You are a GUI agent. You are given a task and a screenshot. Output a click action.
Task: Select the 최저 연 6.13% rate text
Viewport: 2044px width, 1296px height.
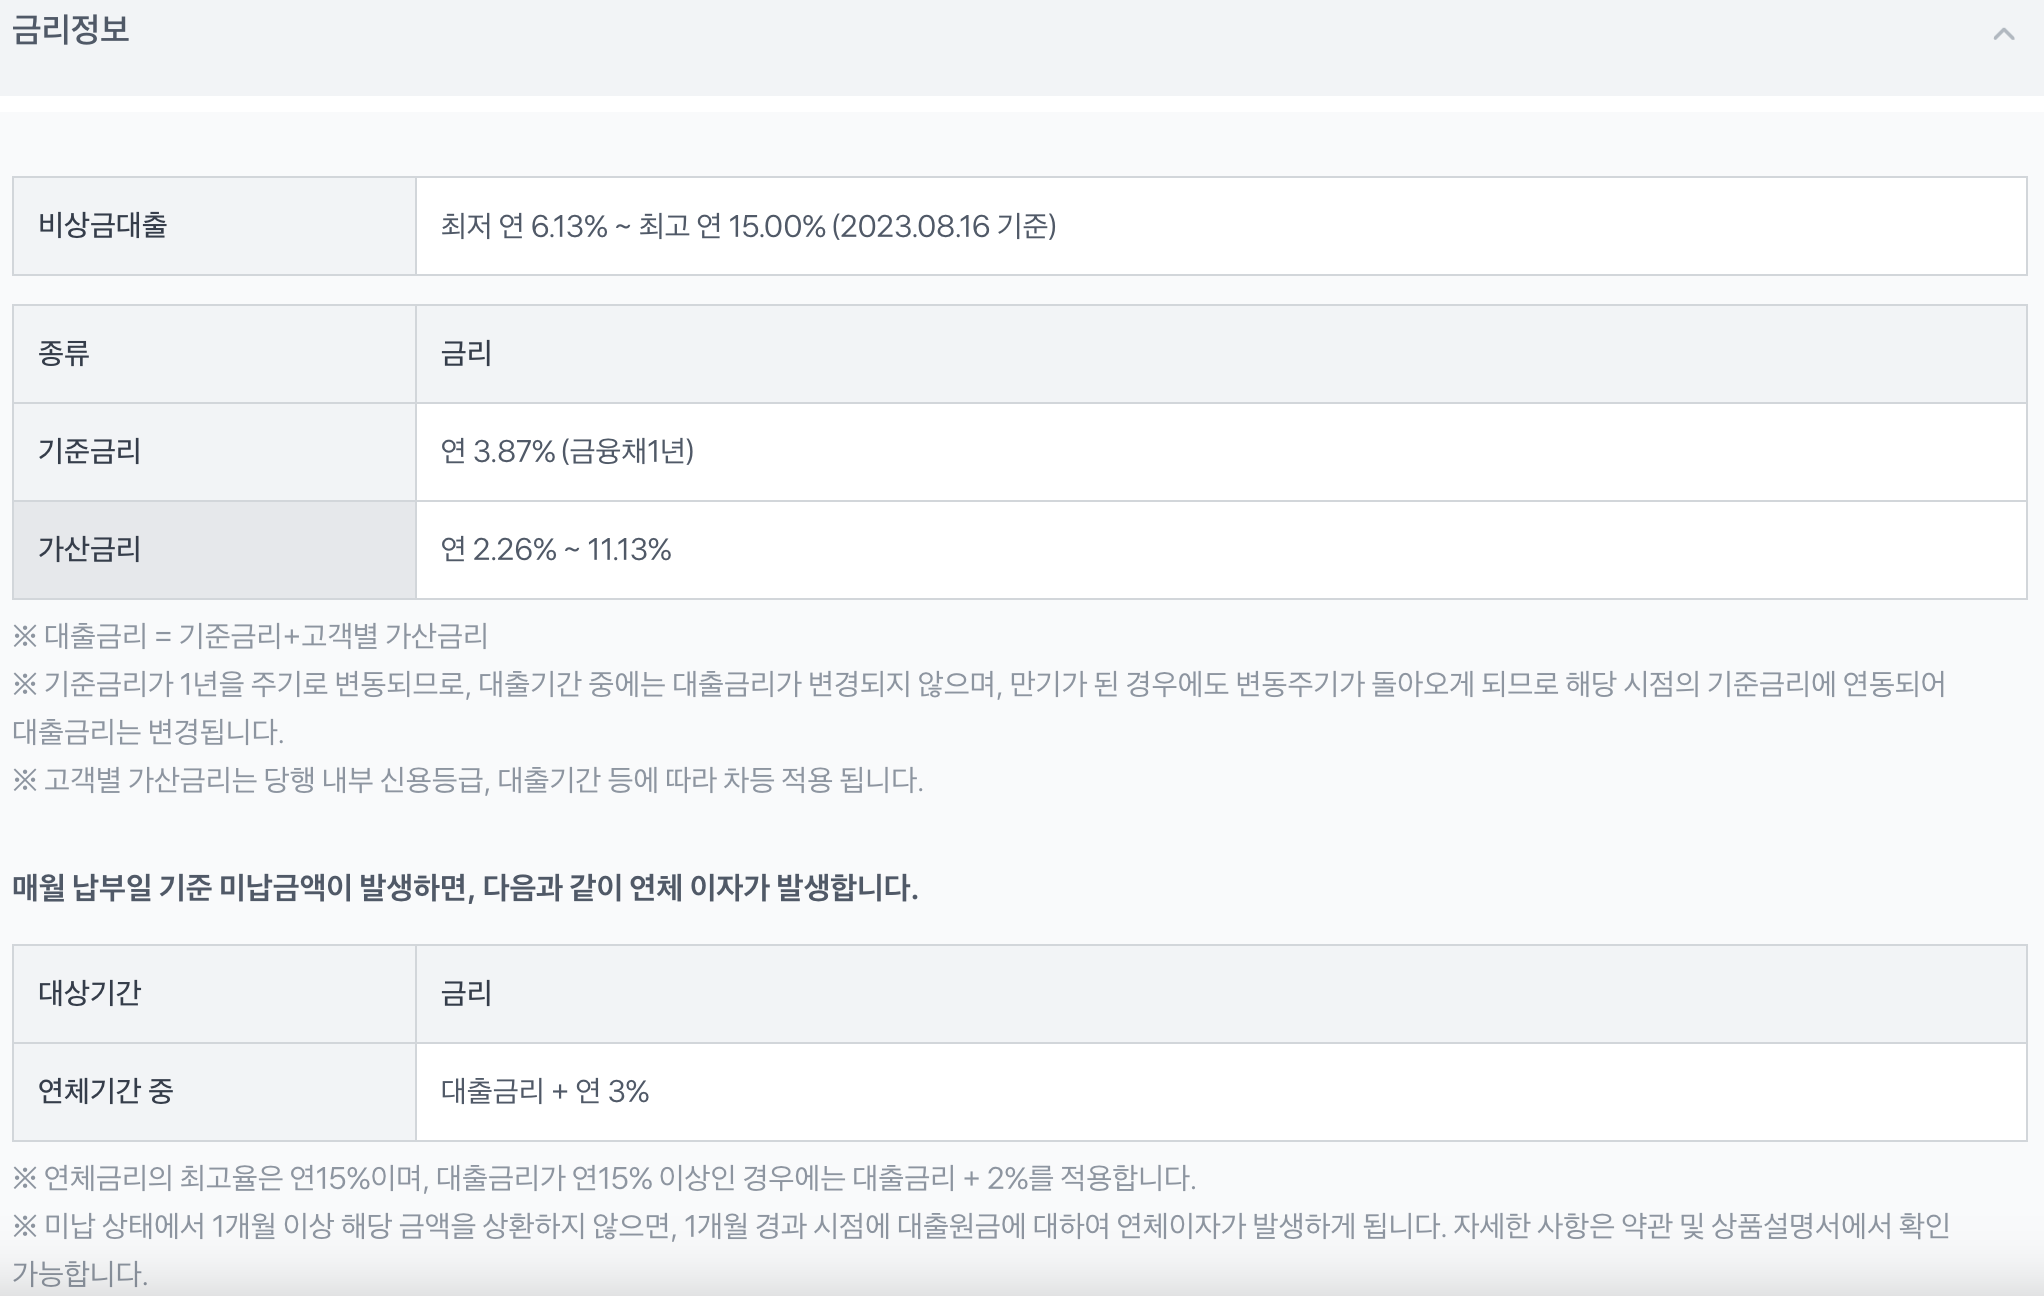[x=524, y=227]
